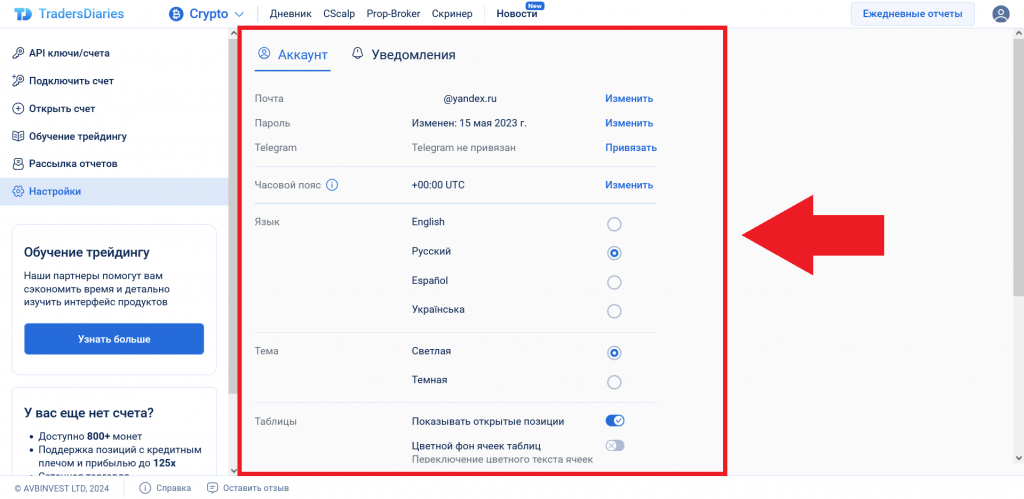
Task: Click the sidebar scrollbar down arrow
Action: (x=233, y=470)
